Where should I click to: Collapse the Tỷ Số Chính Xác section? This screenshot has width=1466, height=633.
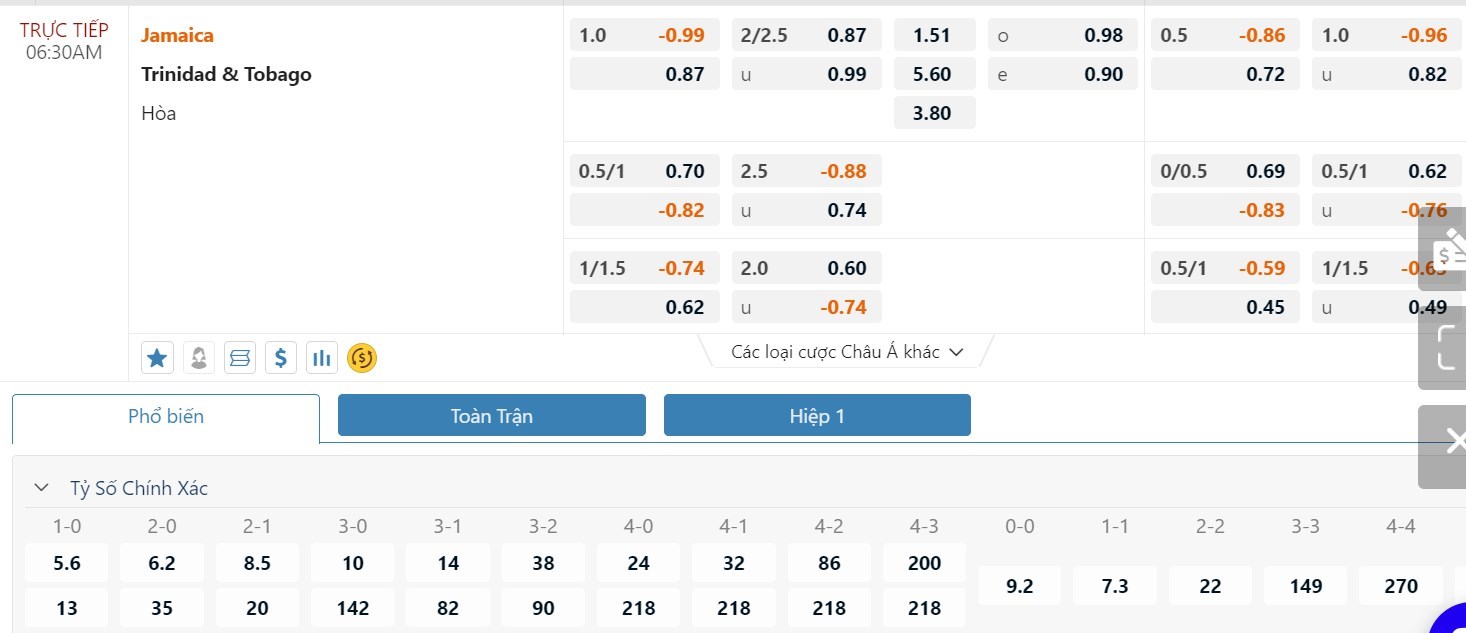pos(42,488)
